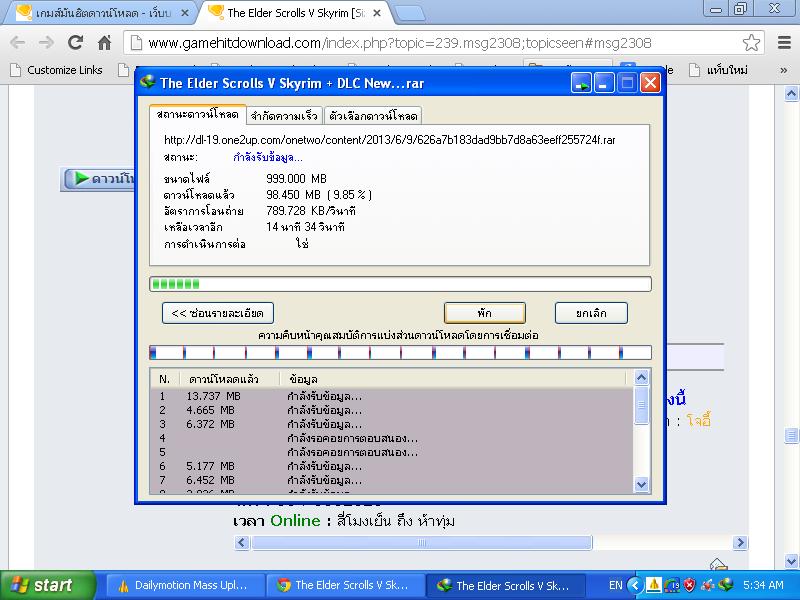800x600 pixels.
Task: Click the Chrome address bar URL
Action: [399, 43]
